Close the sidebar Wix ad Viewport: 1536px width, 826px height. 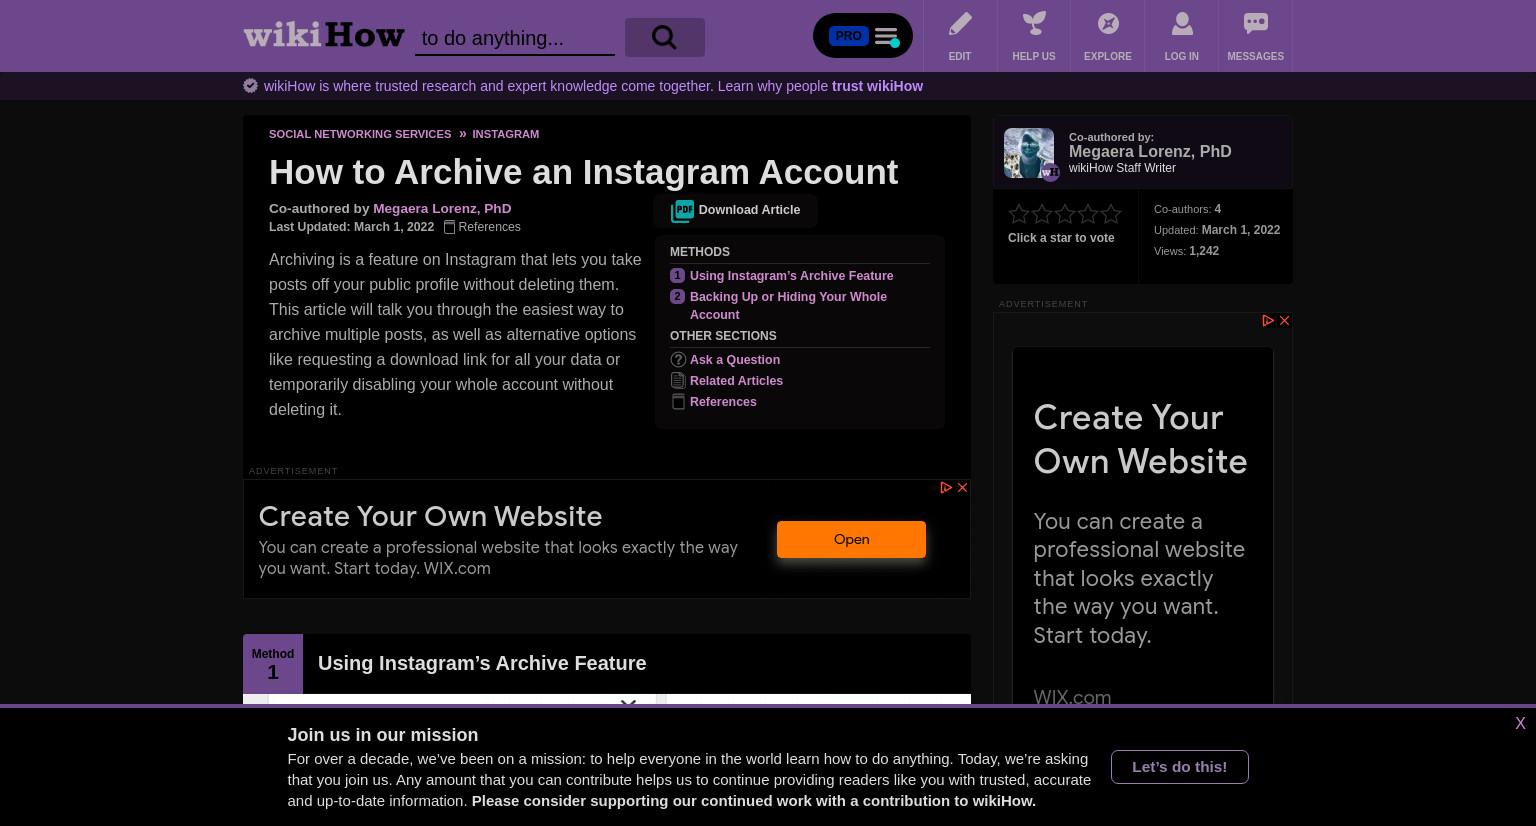1284,321
